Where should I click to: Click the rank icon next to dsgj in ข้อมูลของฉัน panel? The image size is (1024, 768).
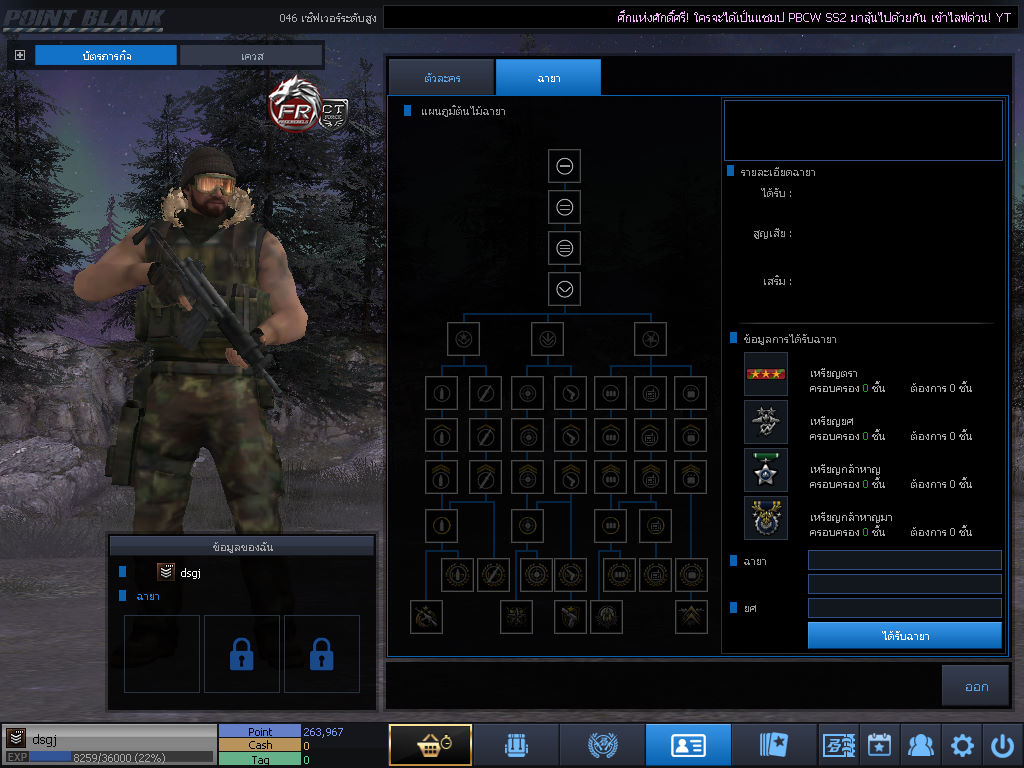[x=166, y=572]
